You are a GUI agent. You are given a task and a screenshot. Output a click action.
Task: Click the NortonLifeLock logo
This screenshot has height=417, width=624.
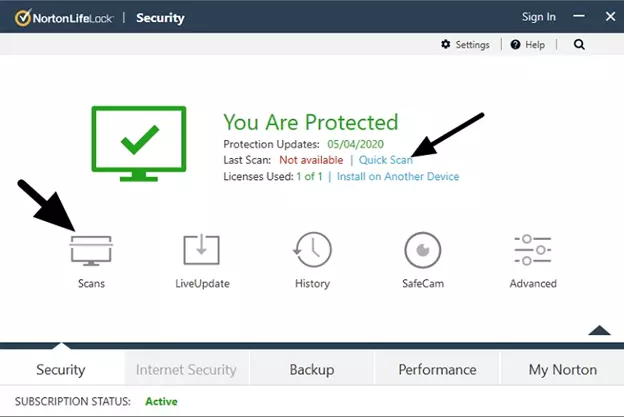tap(64, 17)
